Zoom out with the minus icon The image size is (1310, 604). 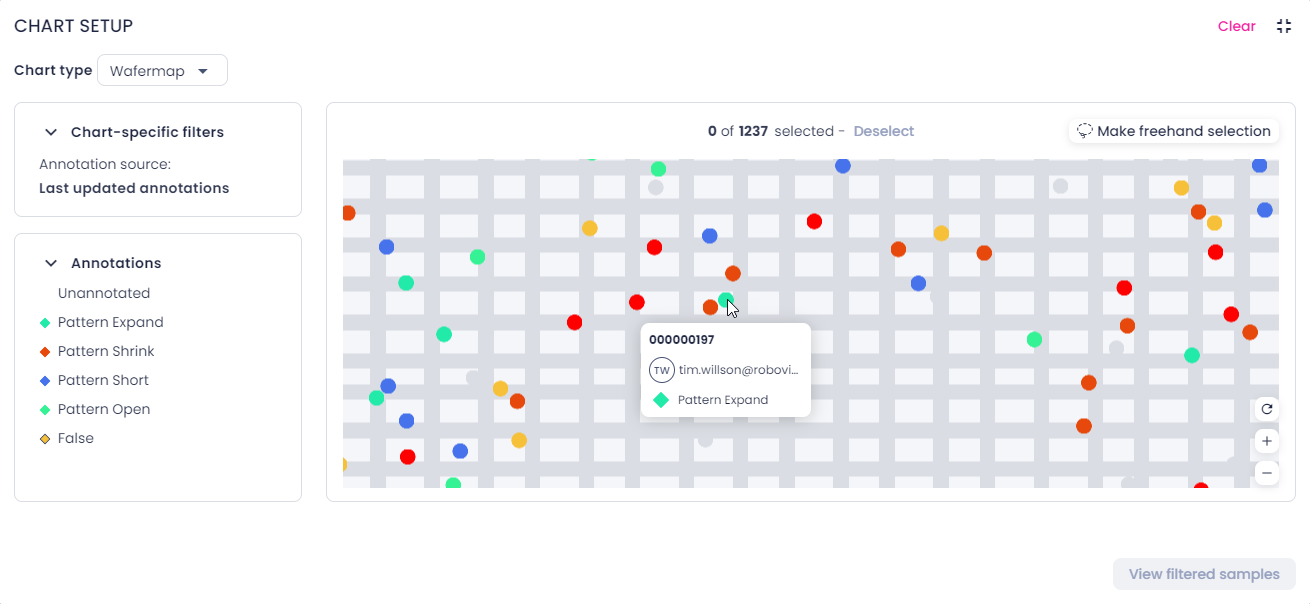pyautogui.click(x=1267, y=473)
